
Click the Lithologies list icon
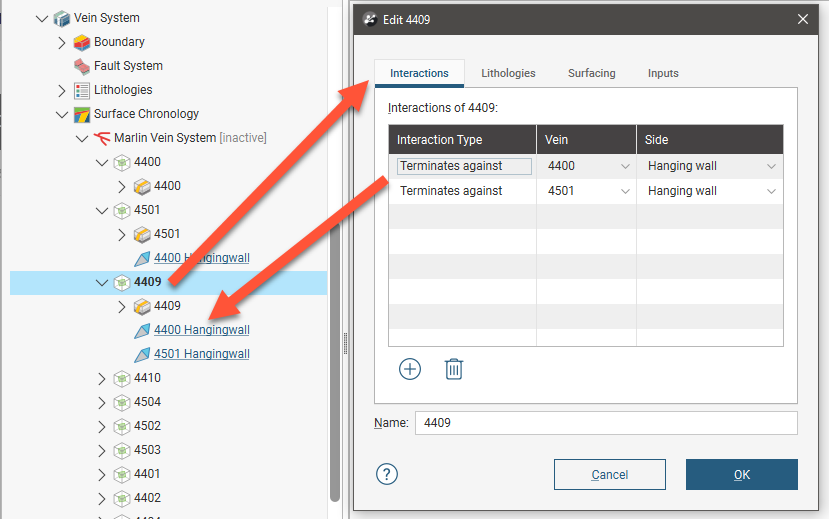pyautogui.click(x=82, y=90)
